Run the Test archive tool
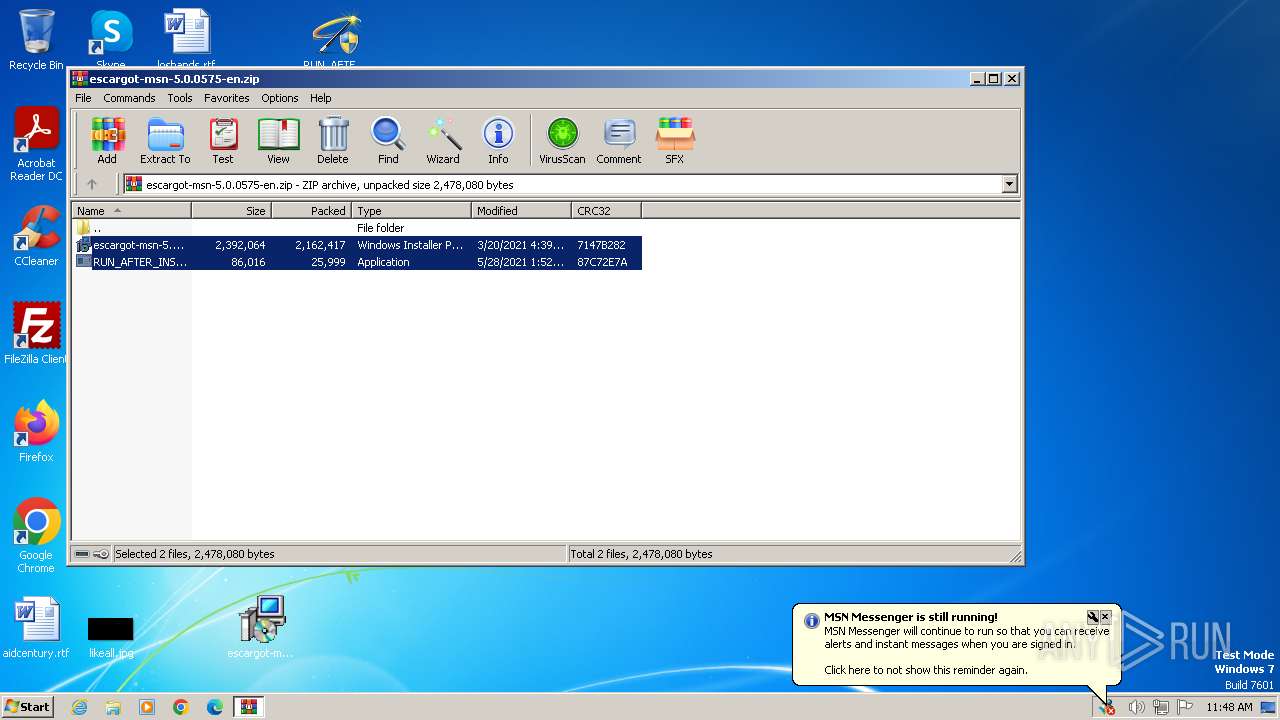Image resolution: width=1280 pixels, height=720 pixels. 223,140
